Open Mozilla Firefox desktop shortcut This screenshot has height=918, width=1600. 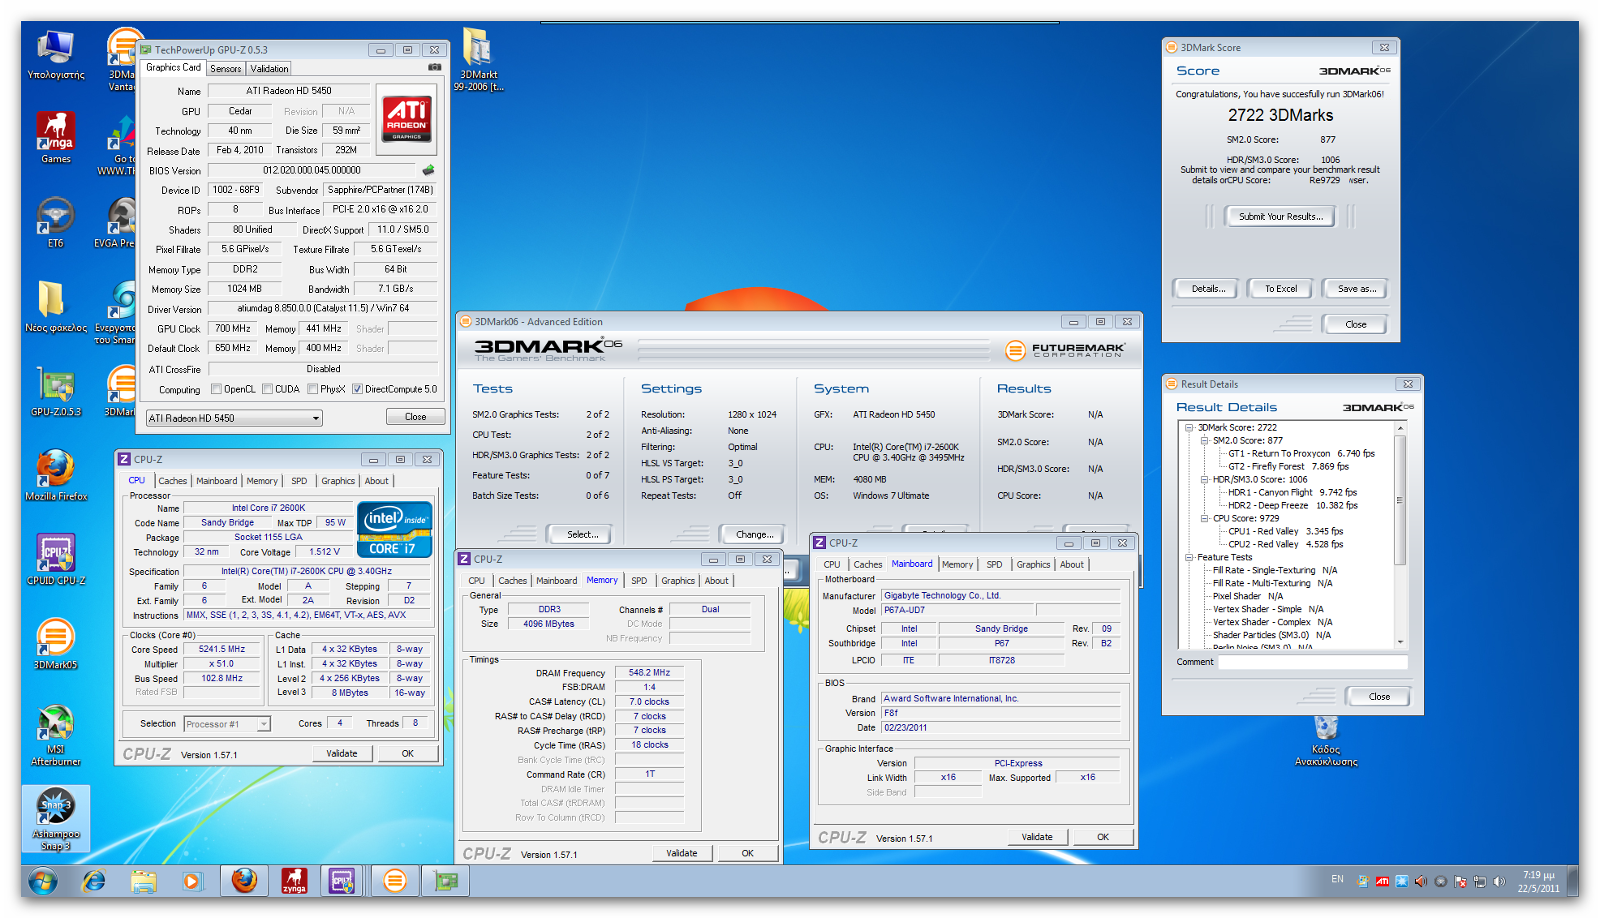56,475
